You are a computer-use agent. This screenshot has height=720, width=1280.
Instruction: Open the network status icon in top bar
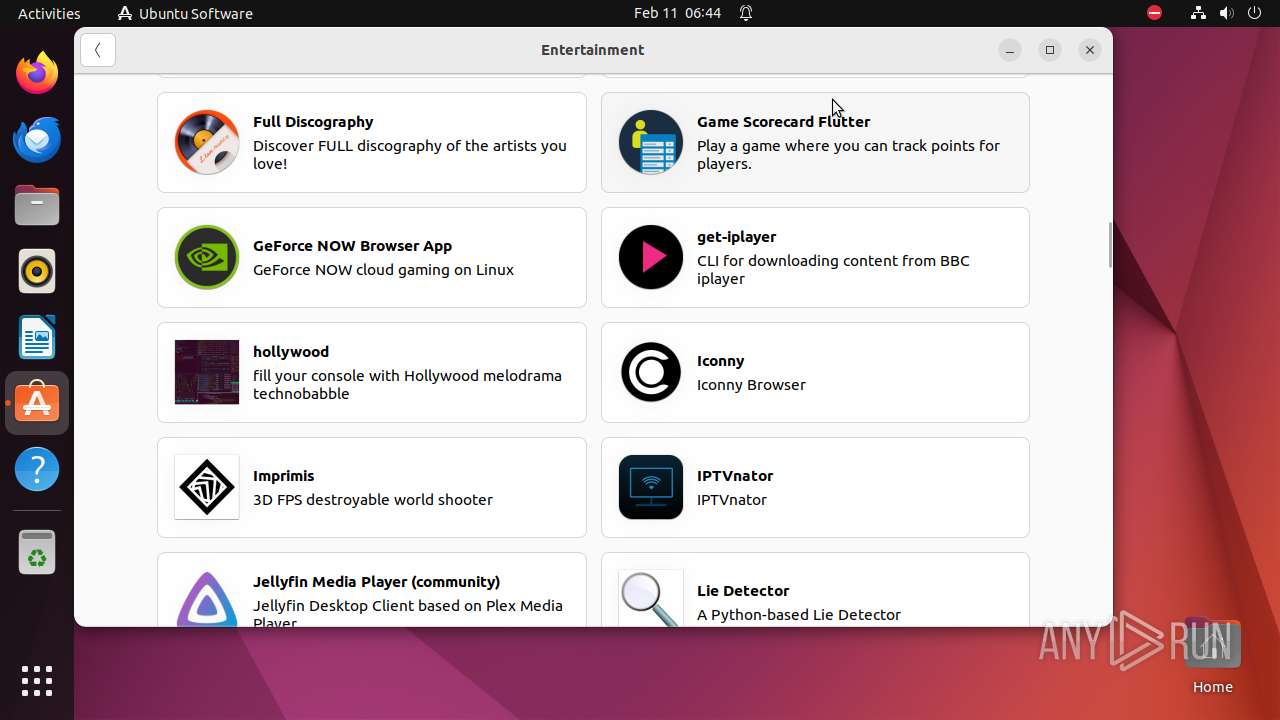(1198, 13)
